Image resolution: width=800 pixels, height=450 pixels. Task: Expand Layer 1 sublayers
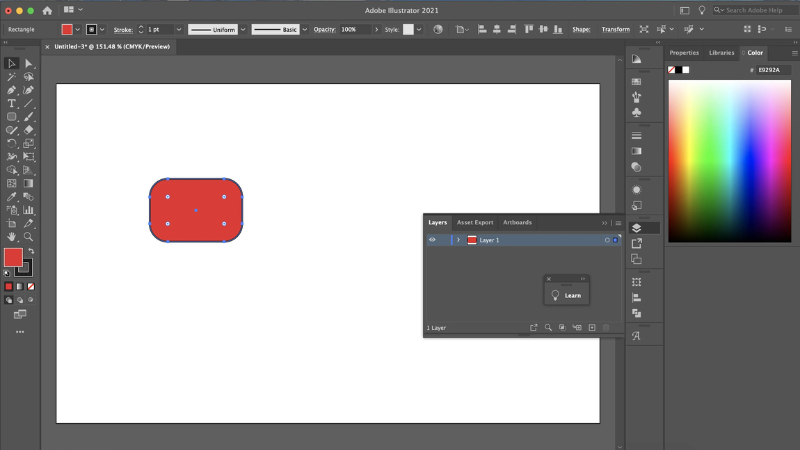point(458,240)
